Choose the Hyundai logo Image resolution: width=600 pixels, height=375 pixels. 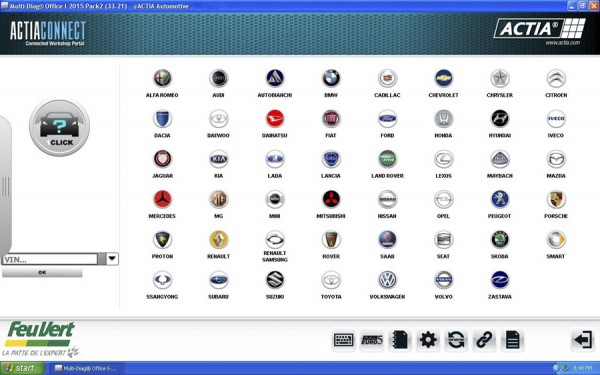pyautogui.click(x=500, y=119)
